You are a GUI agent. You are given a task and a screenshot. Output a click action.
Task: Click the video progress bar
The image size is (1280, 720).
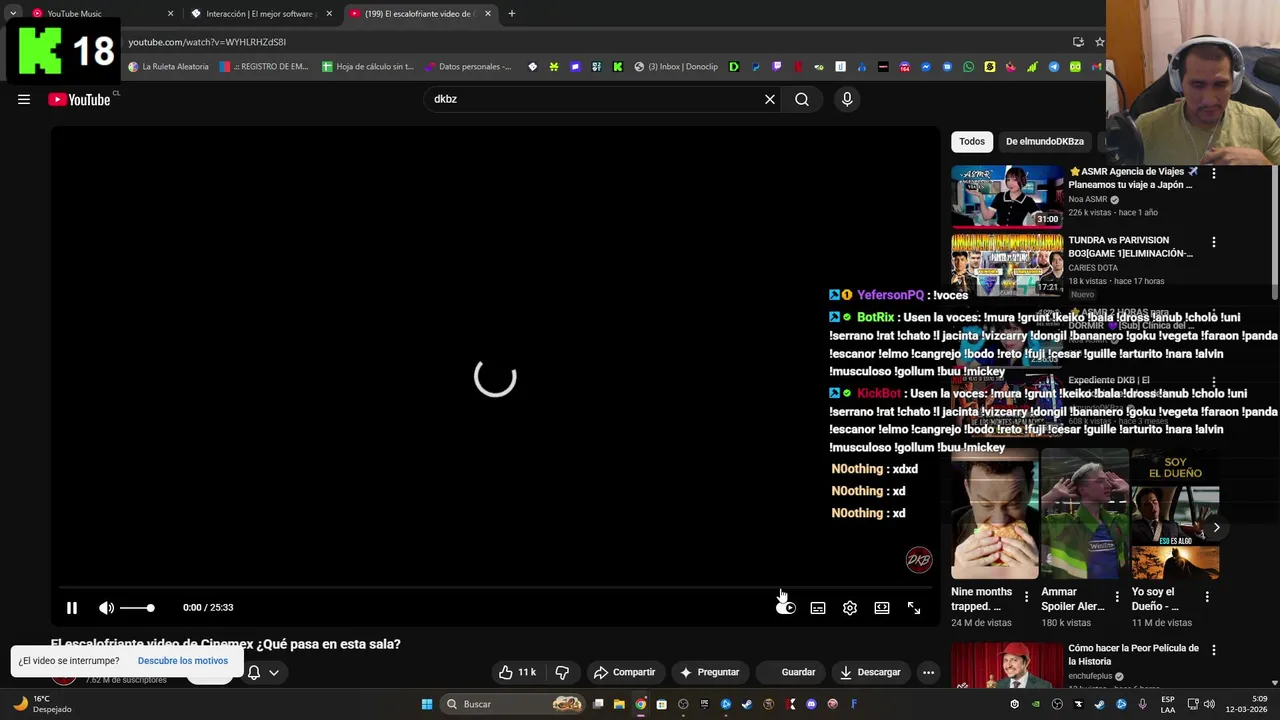(495, 588)
